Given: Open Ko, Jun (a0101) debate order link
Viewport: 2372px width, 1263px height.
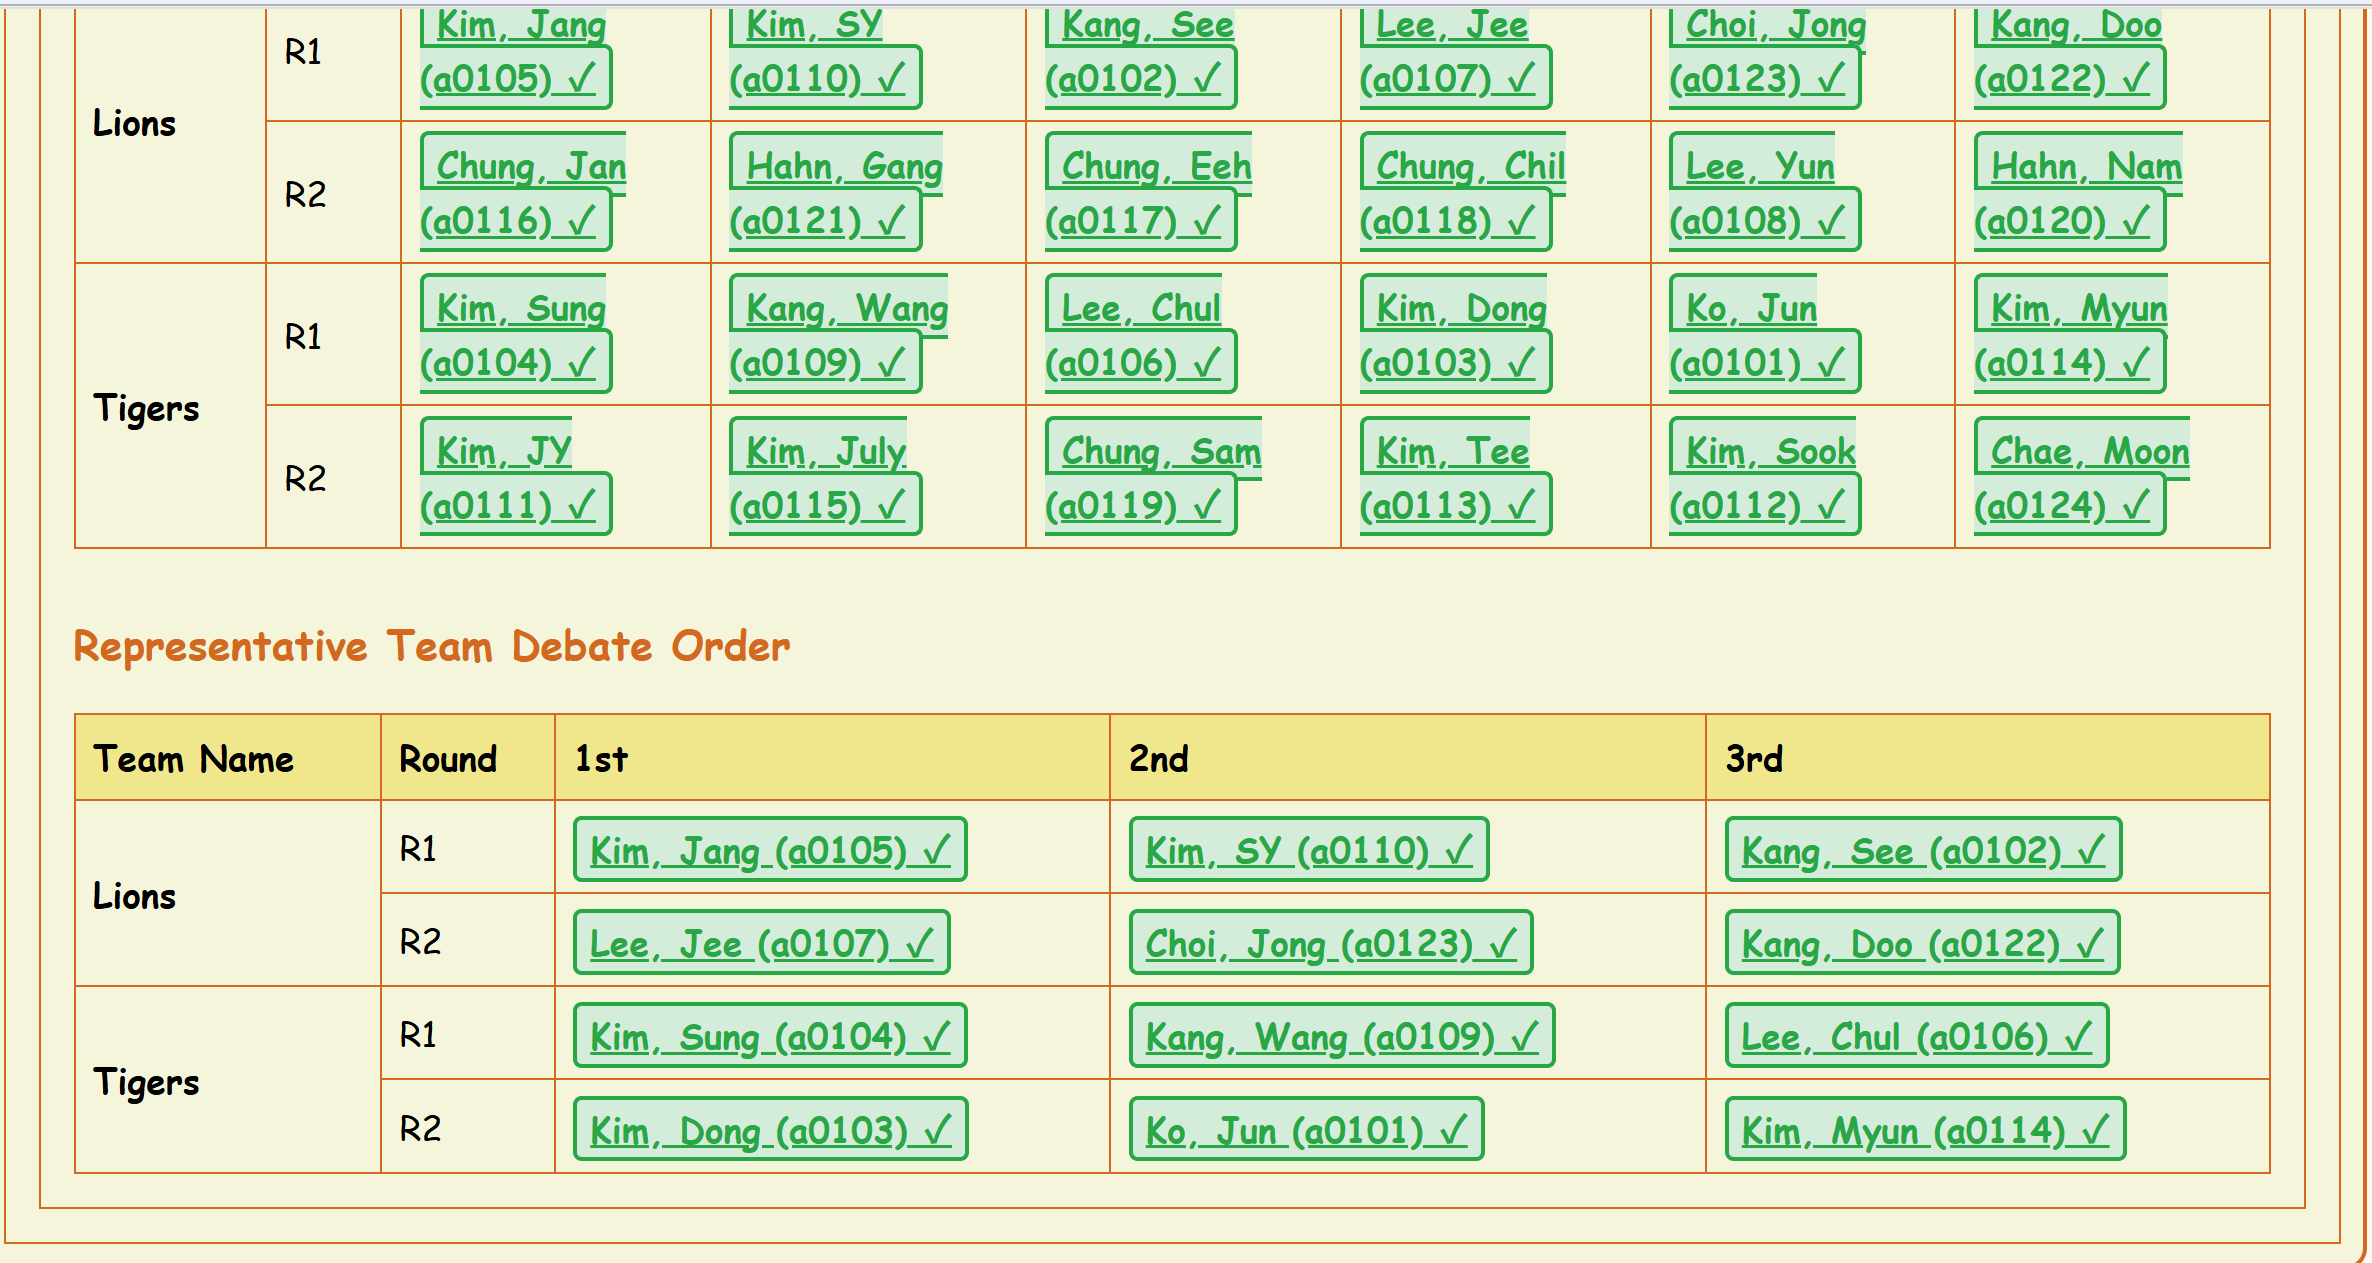Looking at the screenshot, I should 1305,1131.
